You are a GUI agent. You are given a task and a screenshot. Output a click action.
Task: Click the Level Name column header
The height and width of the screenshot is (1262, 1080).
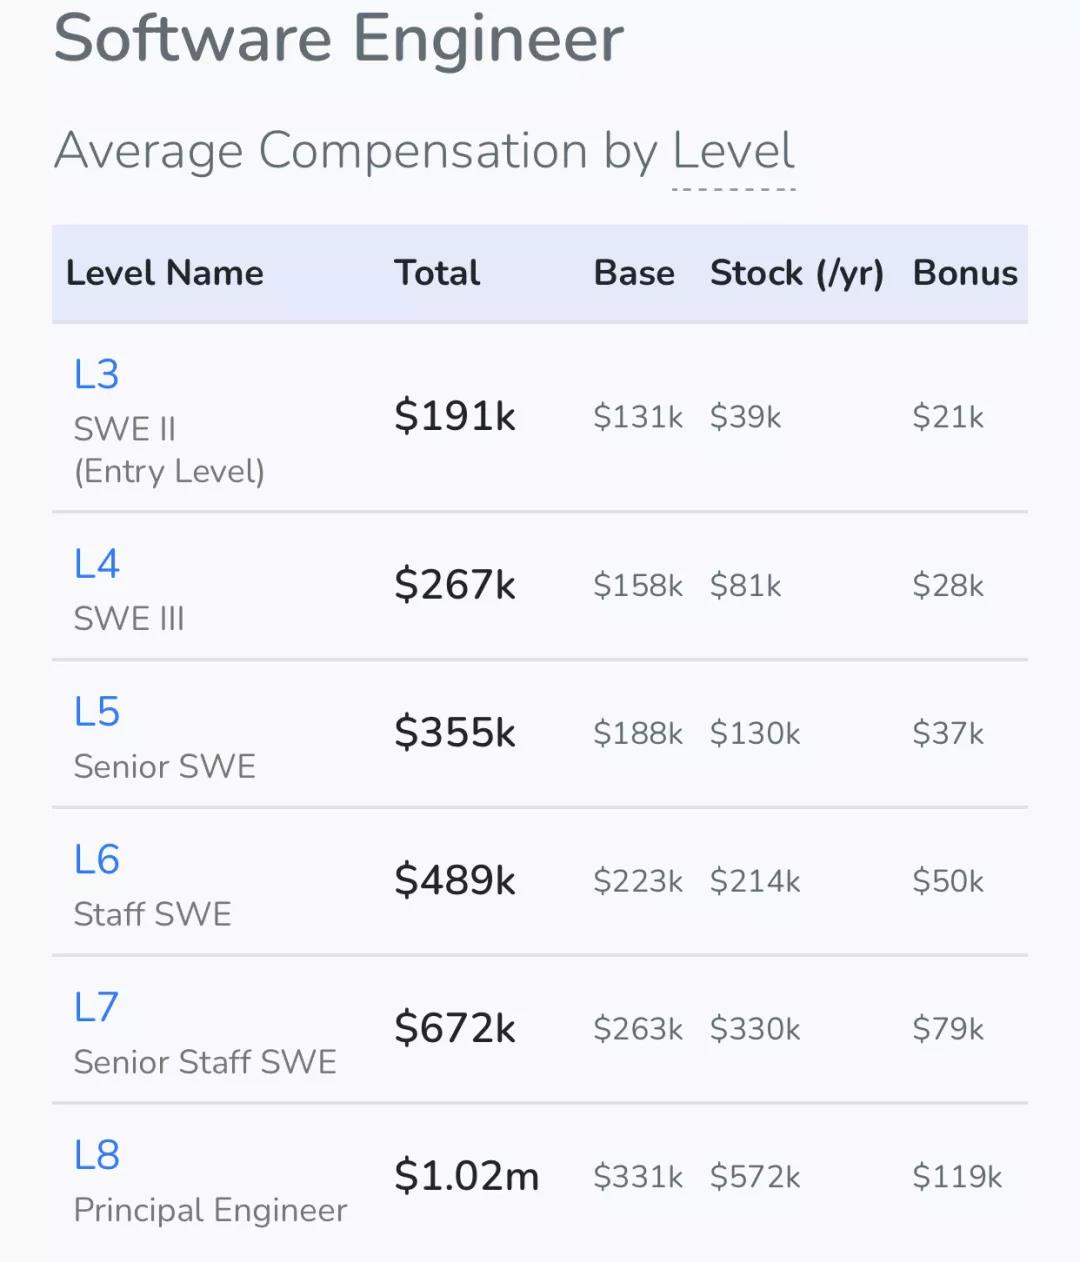[165, 273]
